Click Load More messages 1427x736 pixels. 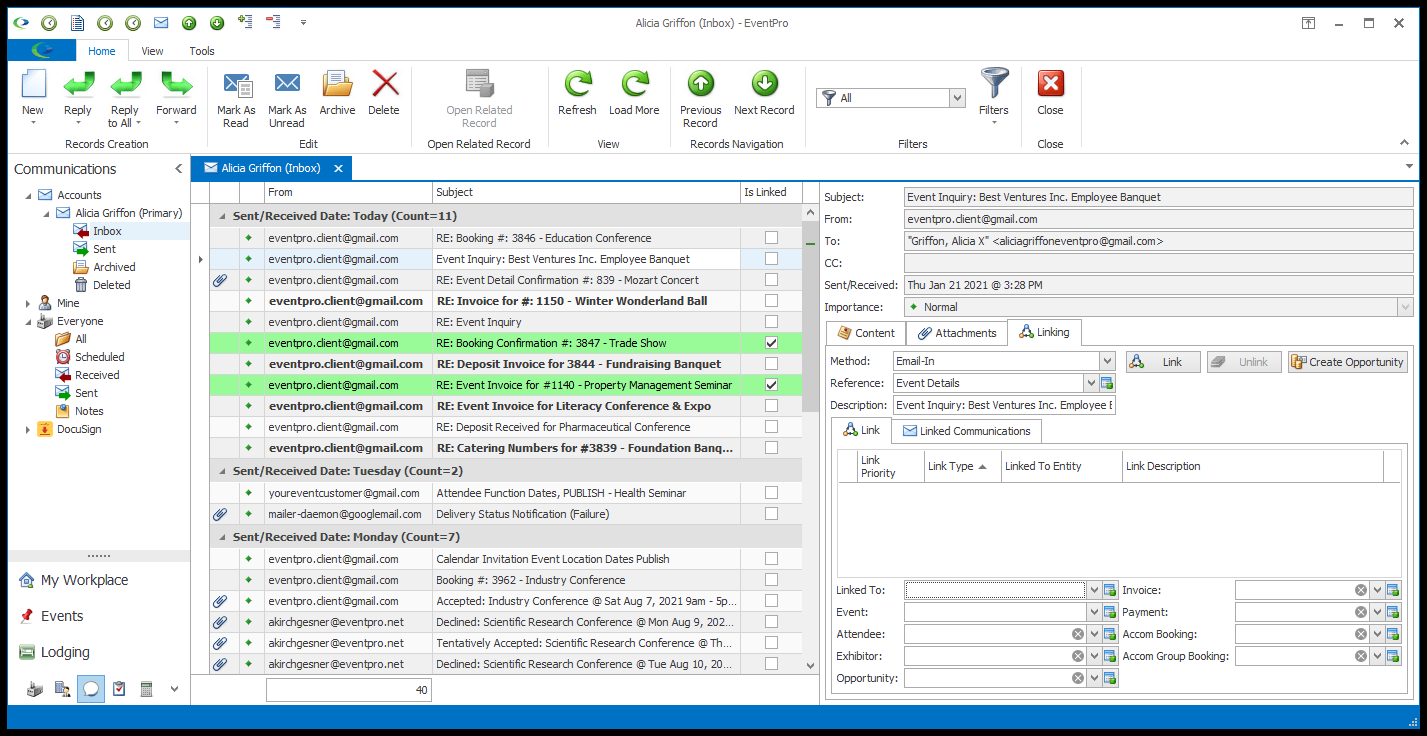click(634, 92)
